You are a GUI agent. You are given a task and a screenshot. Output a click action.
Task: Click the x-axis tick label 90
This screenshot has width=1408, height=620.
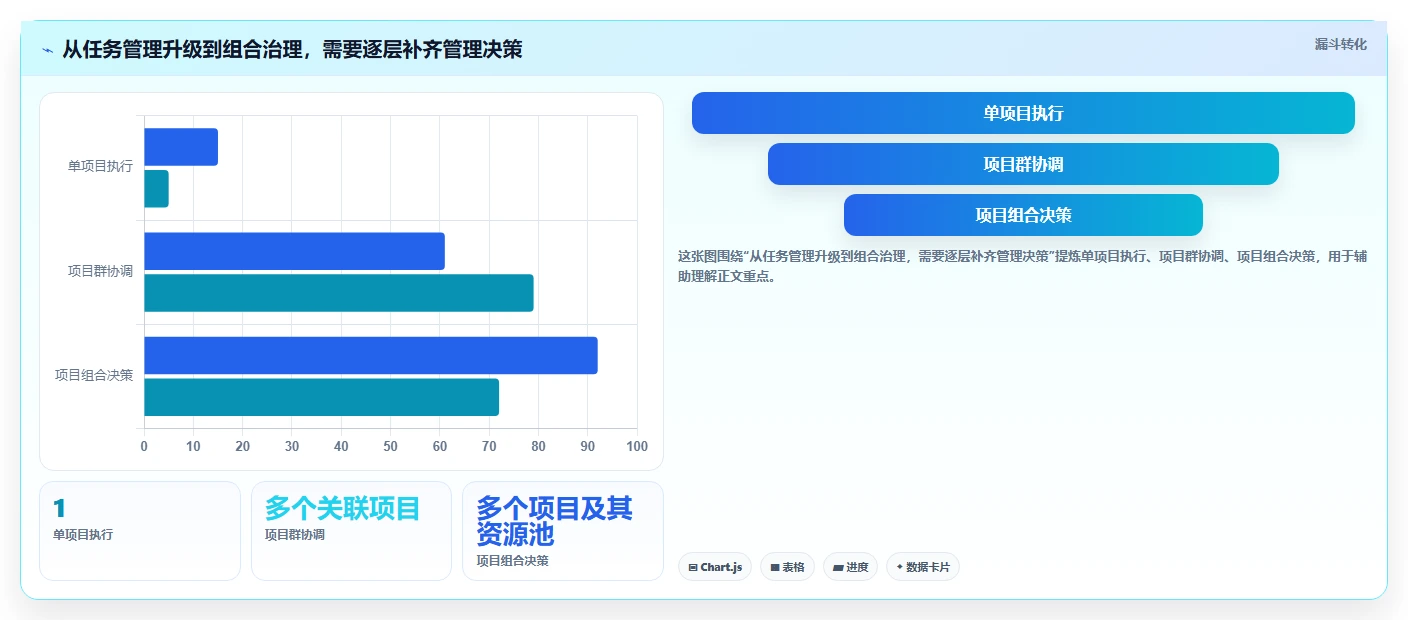point(588,446)
